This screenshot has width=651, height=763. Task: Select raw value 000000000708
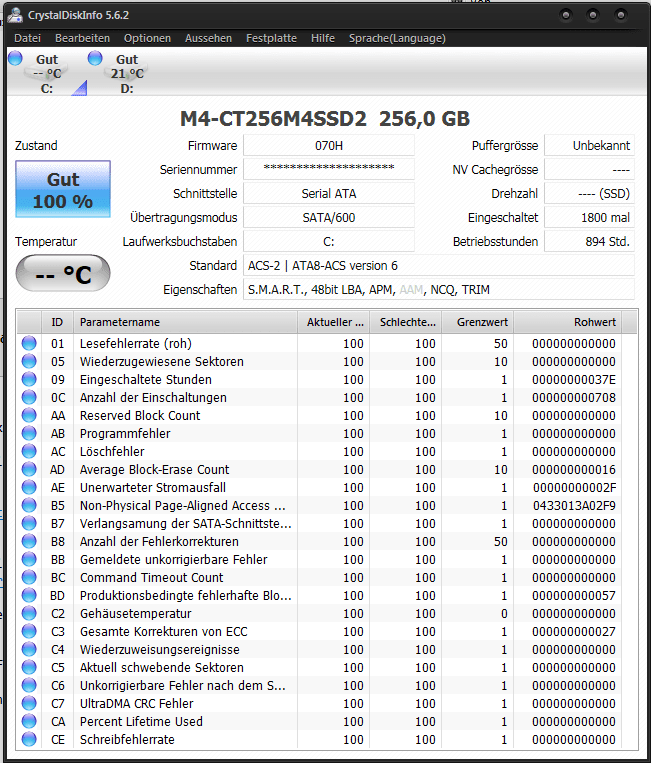(574, 398)
